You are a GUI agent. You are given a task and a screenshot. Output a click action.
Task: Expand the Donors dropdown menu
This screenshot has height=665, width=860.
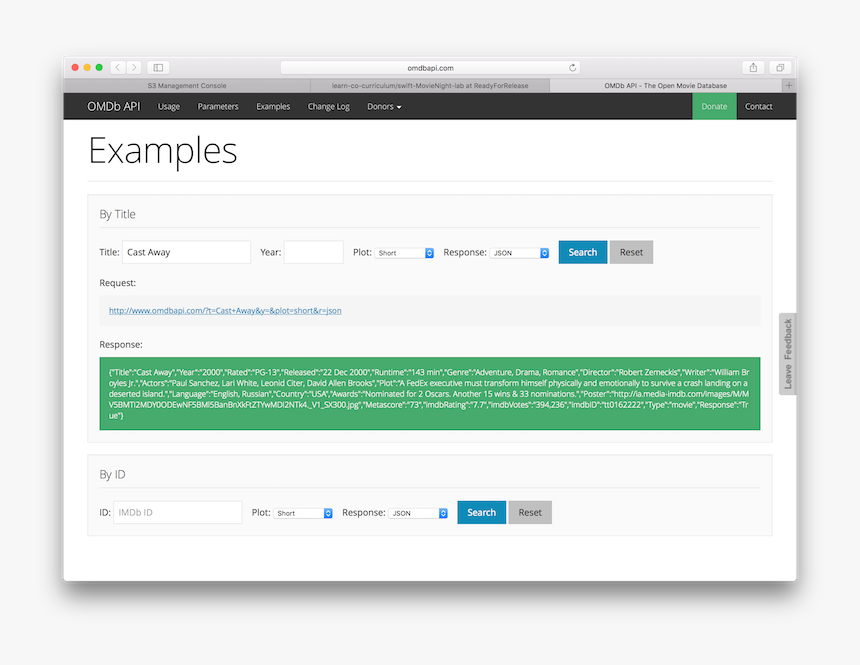coord(384,106)
